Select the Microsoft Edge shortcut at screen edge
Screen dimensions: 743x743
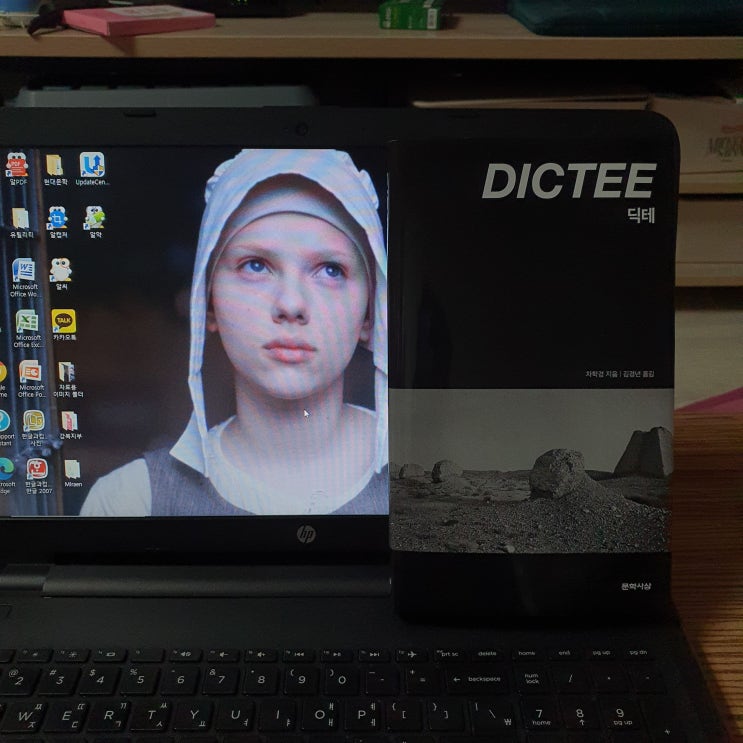pyautogui.click(x=7, y=476)
